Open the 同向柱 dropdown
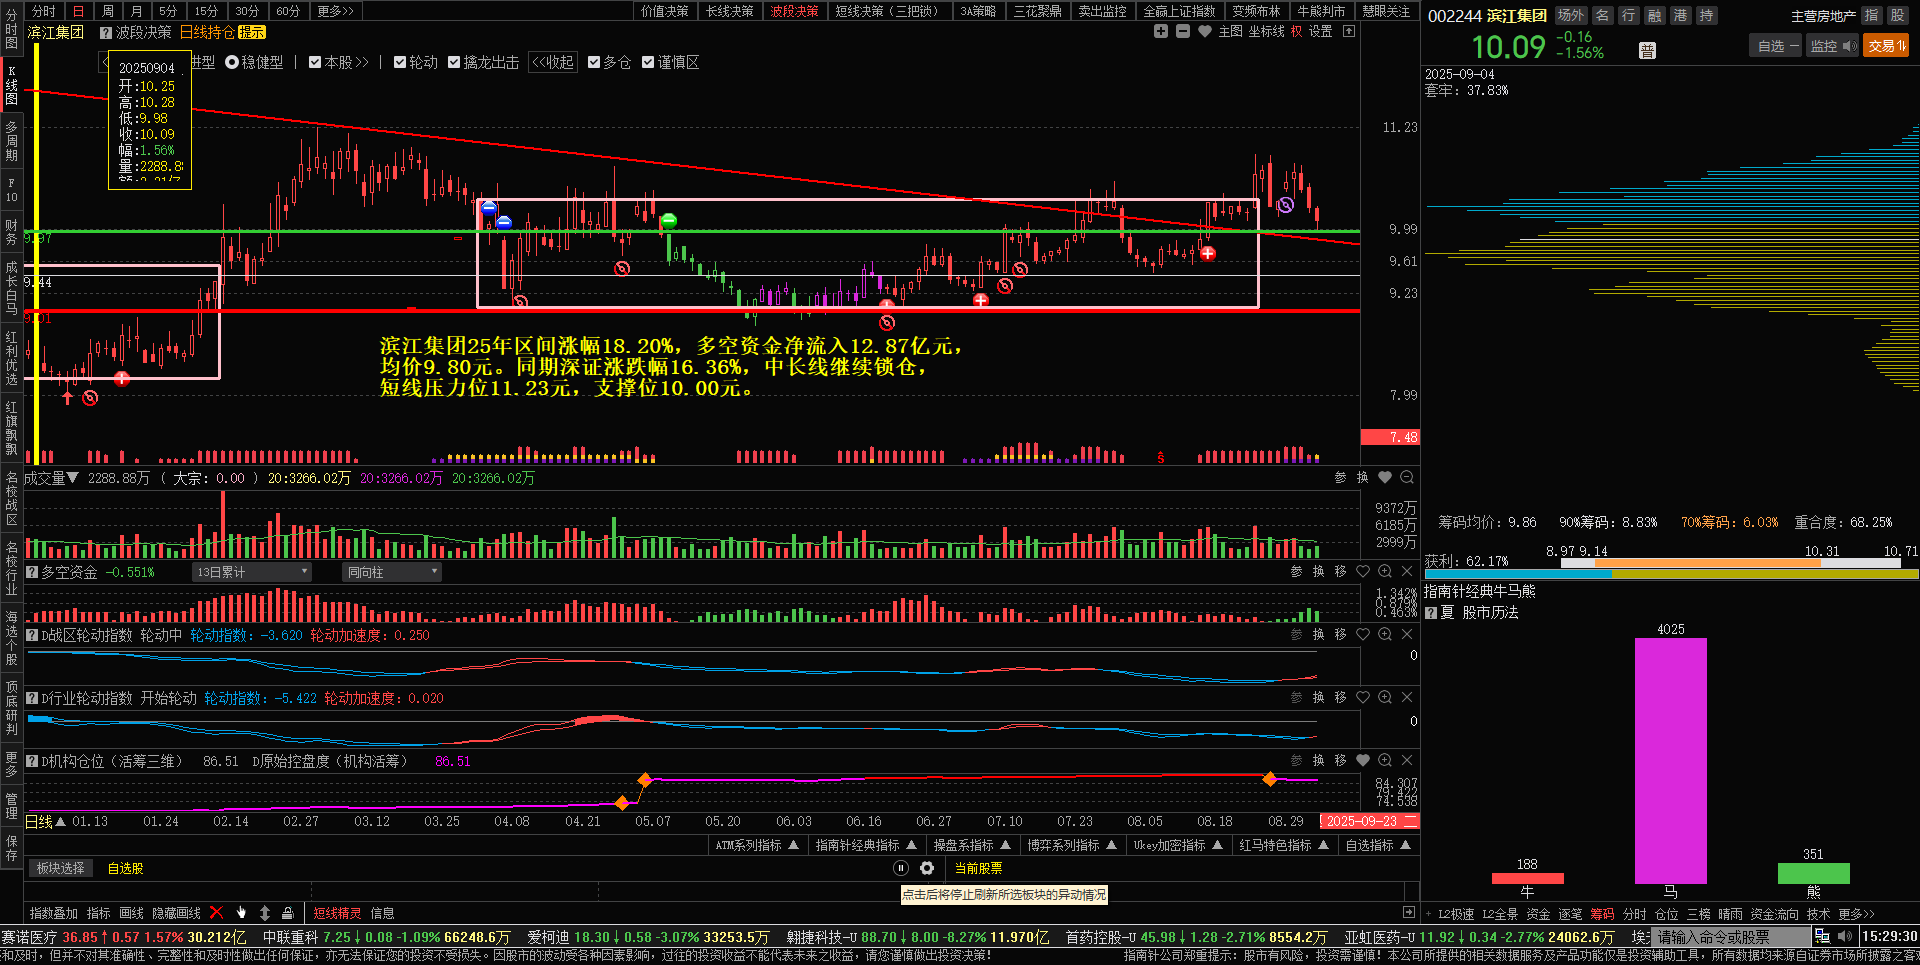The height and width of the screenshot is (965, 1920). click(392, 572)
